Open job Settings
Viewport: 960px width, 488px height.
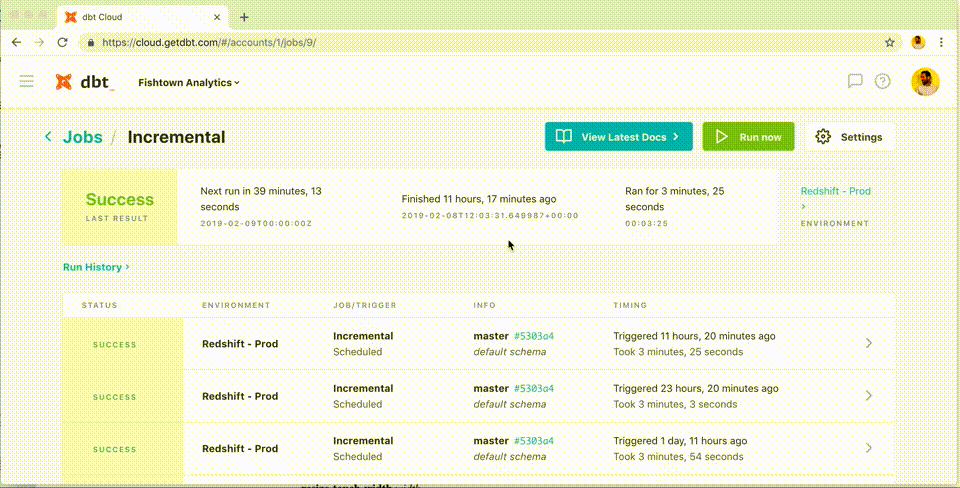coord(850,137)
